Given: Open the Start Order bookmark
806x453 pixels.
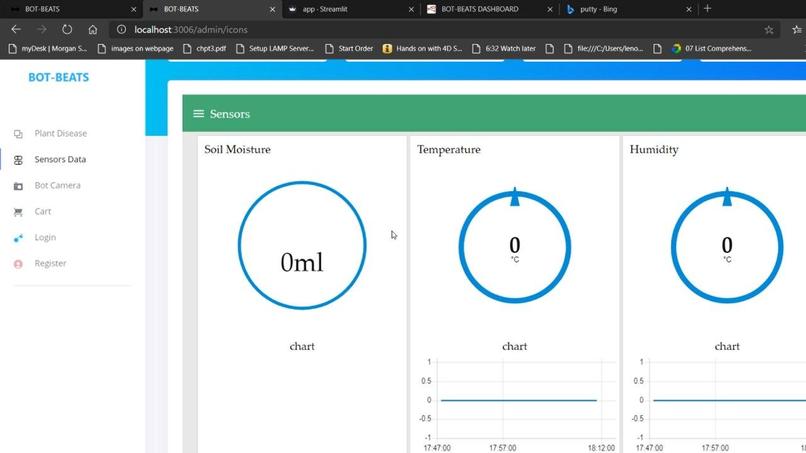Looking at the screenshot, I should click(349, 48).
